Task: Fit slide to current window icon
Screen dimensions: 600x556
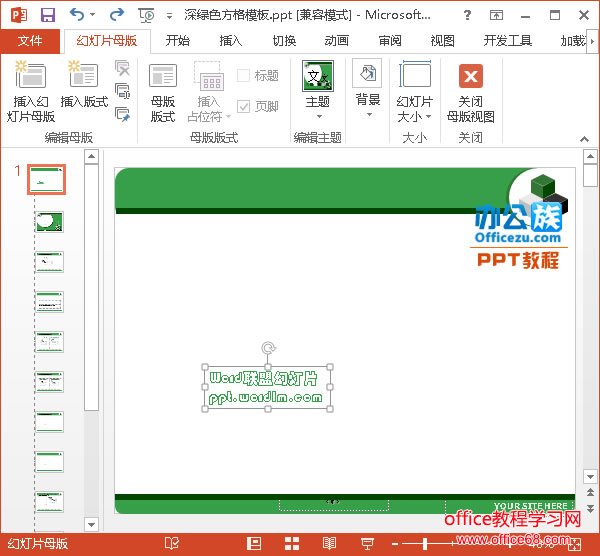Action: [x=576, y=544]
